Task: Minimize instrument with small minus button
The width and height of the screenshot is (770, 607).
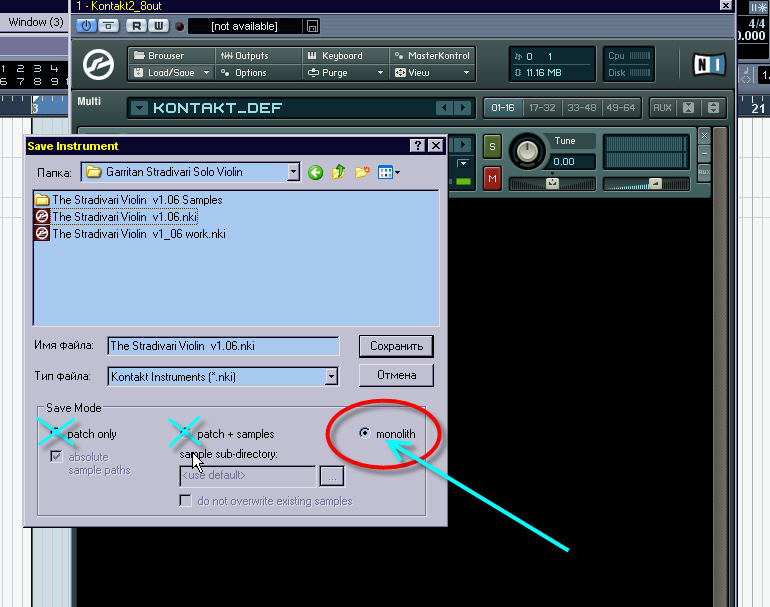Action: tap(704, 154)
